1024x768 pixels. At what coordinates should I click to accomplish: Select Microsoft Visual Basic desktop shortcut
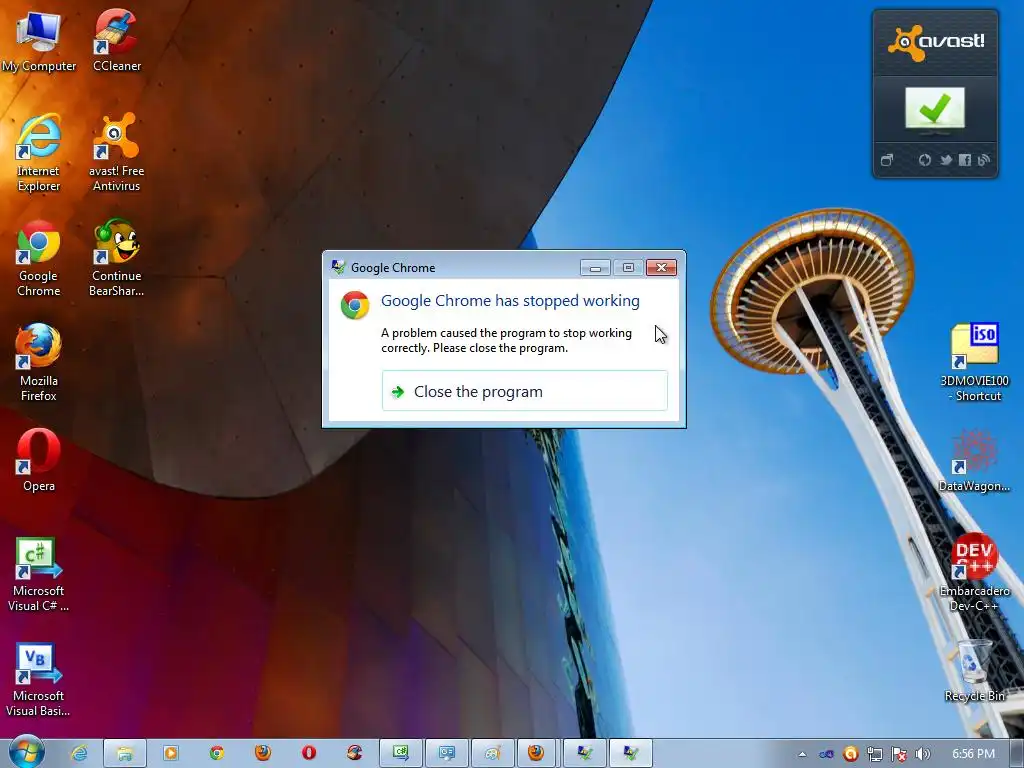[39, 680]
